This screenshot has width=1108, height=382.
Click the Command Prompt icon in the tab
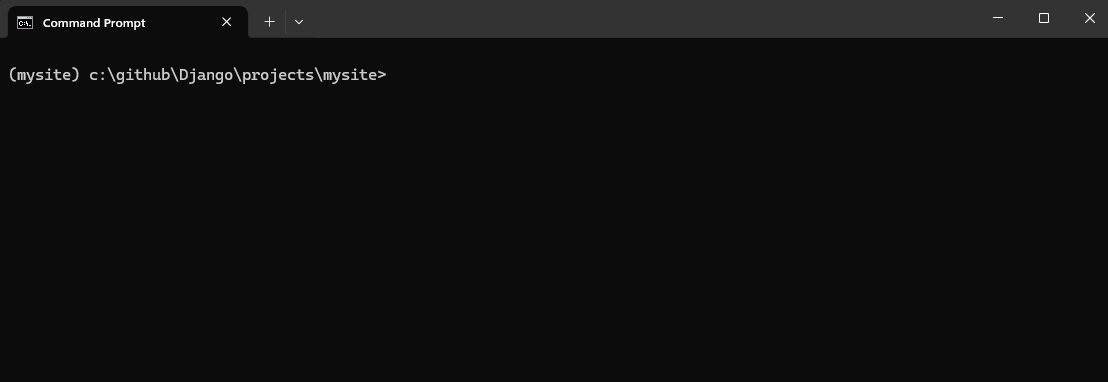tap(25, 23)
